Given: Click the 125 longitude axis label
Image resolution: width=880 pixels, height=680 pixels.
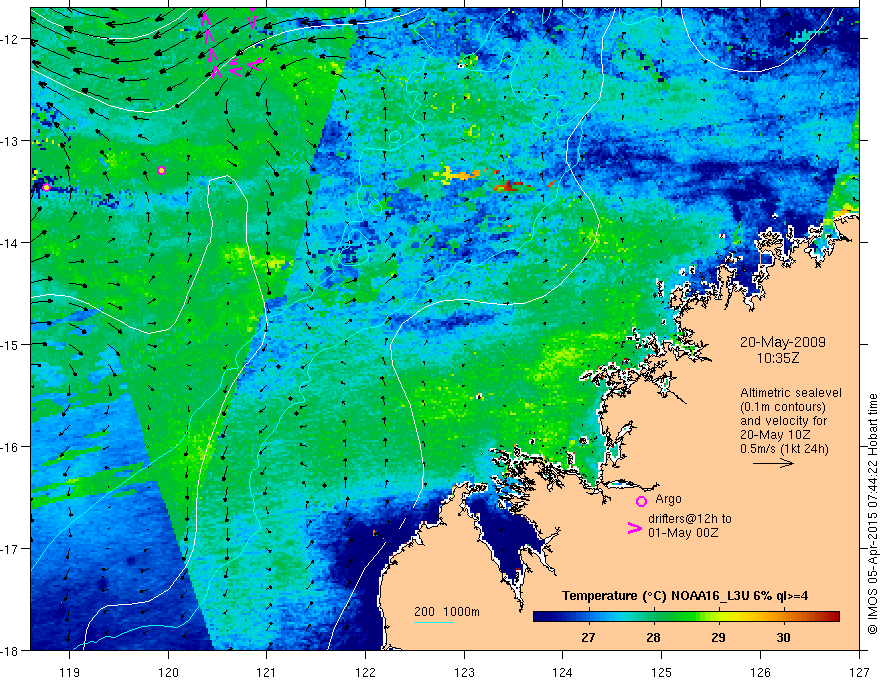Looking at the screenshot, I should (x=661, y=672).
